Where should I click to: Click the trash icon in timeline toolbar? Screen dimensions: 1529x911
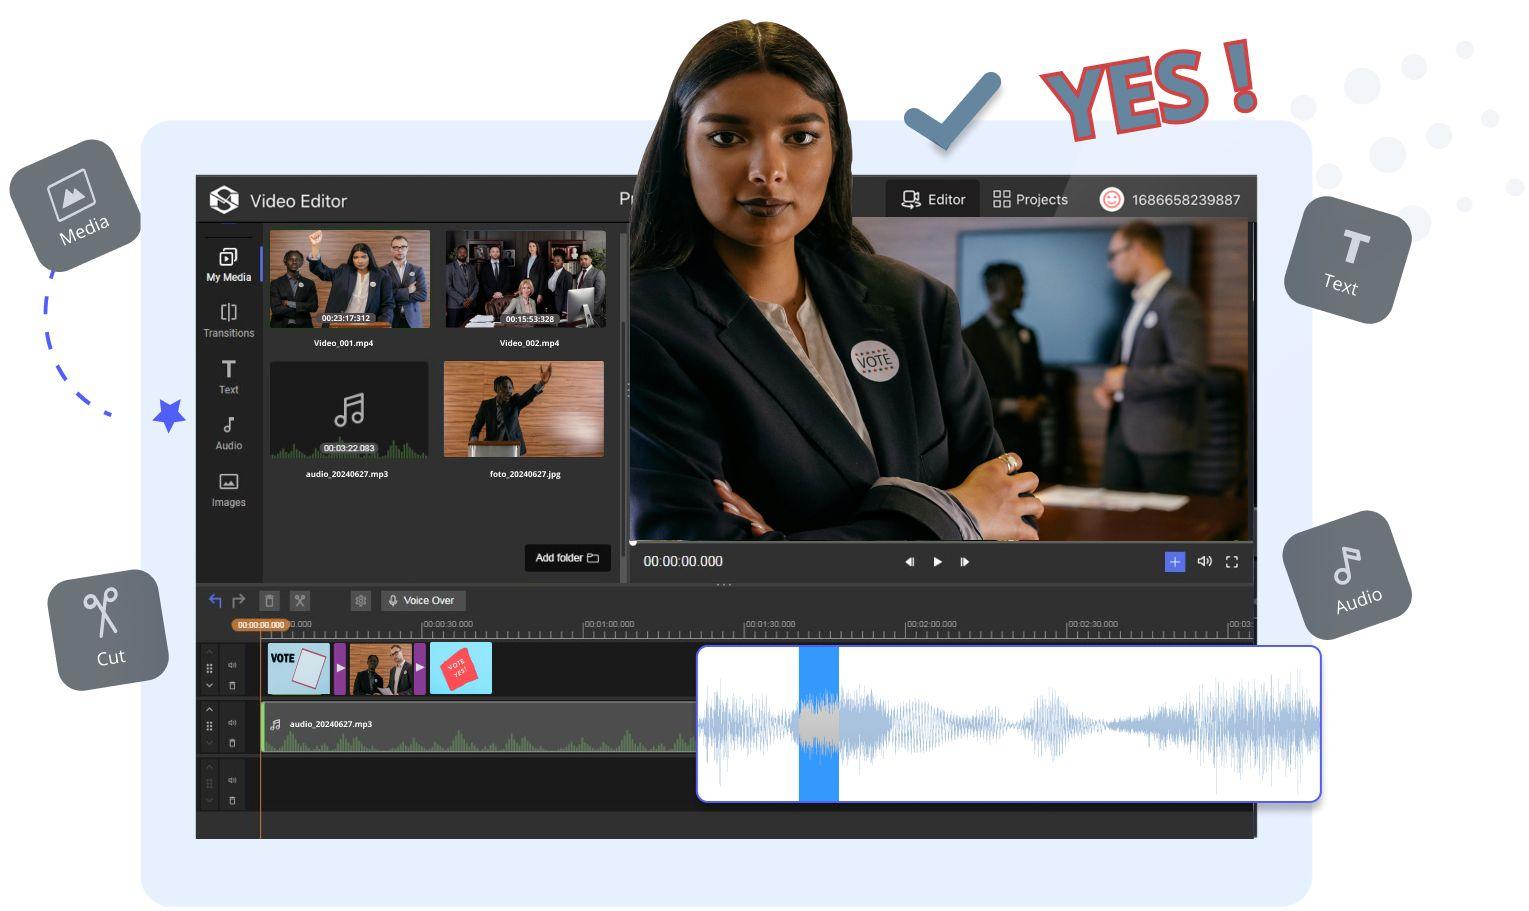(x=269, y=600)
